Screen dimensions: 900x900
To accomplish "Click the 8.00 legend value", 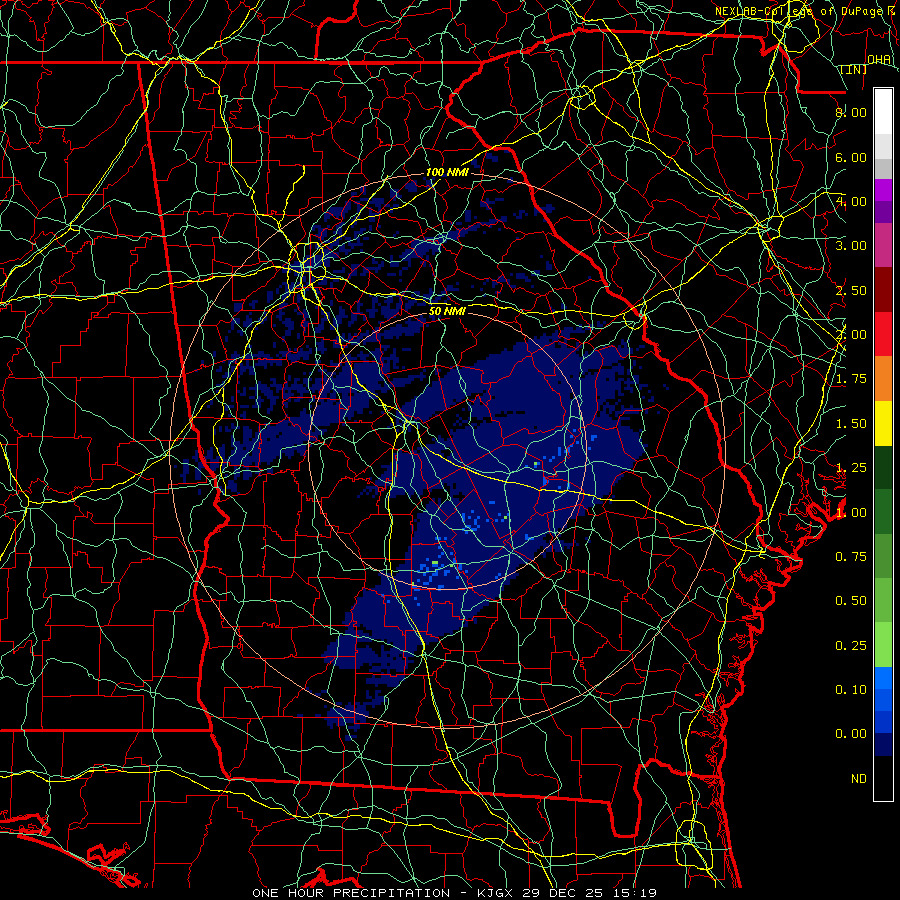I will tap(851, 112).
